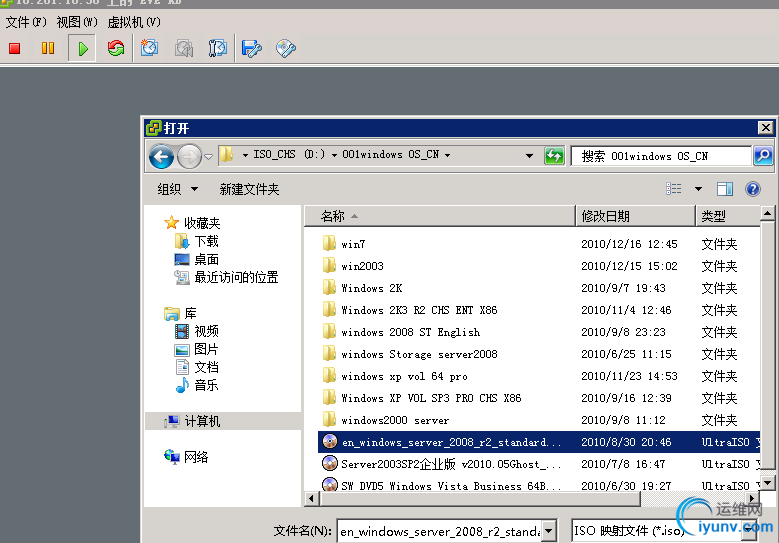Open the snapshot manager icon
The height and width of the screenshot is (543, 779).
[x=217, y=48]
